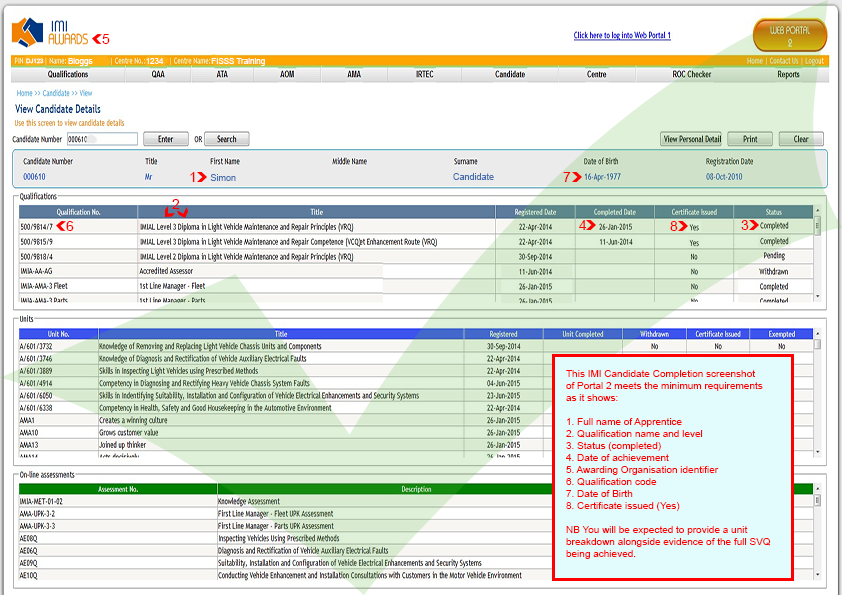Screen dimensions: 842x595
Task: Click the '1st Line Manager - Fleet' title
Action: click(x=172, y=287)
